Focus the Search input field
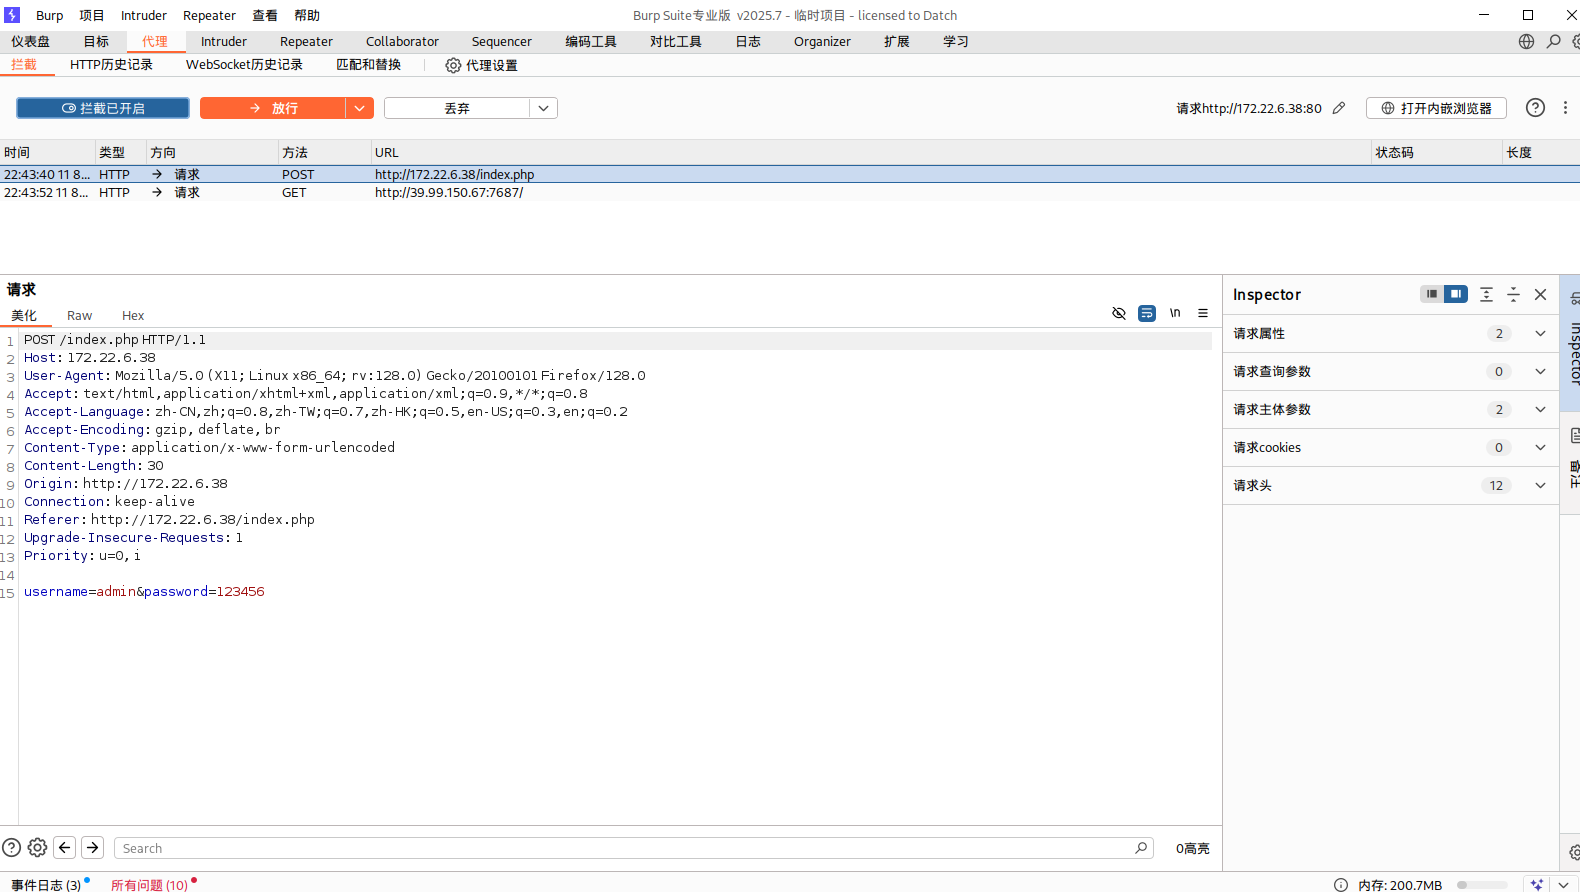 click(x=634, y=848)
